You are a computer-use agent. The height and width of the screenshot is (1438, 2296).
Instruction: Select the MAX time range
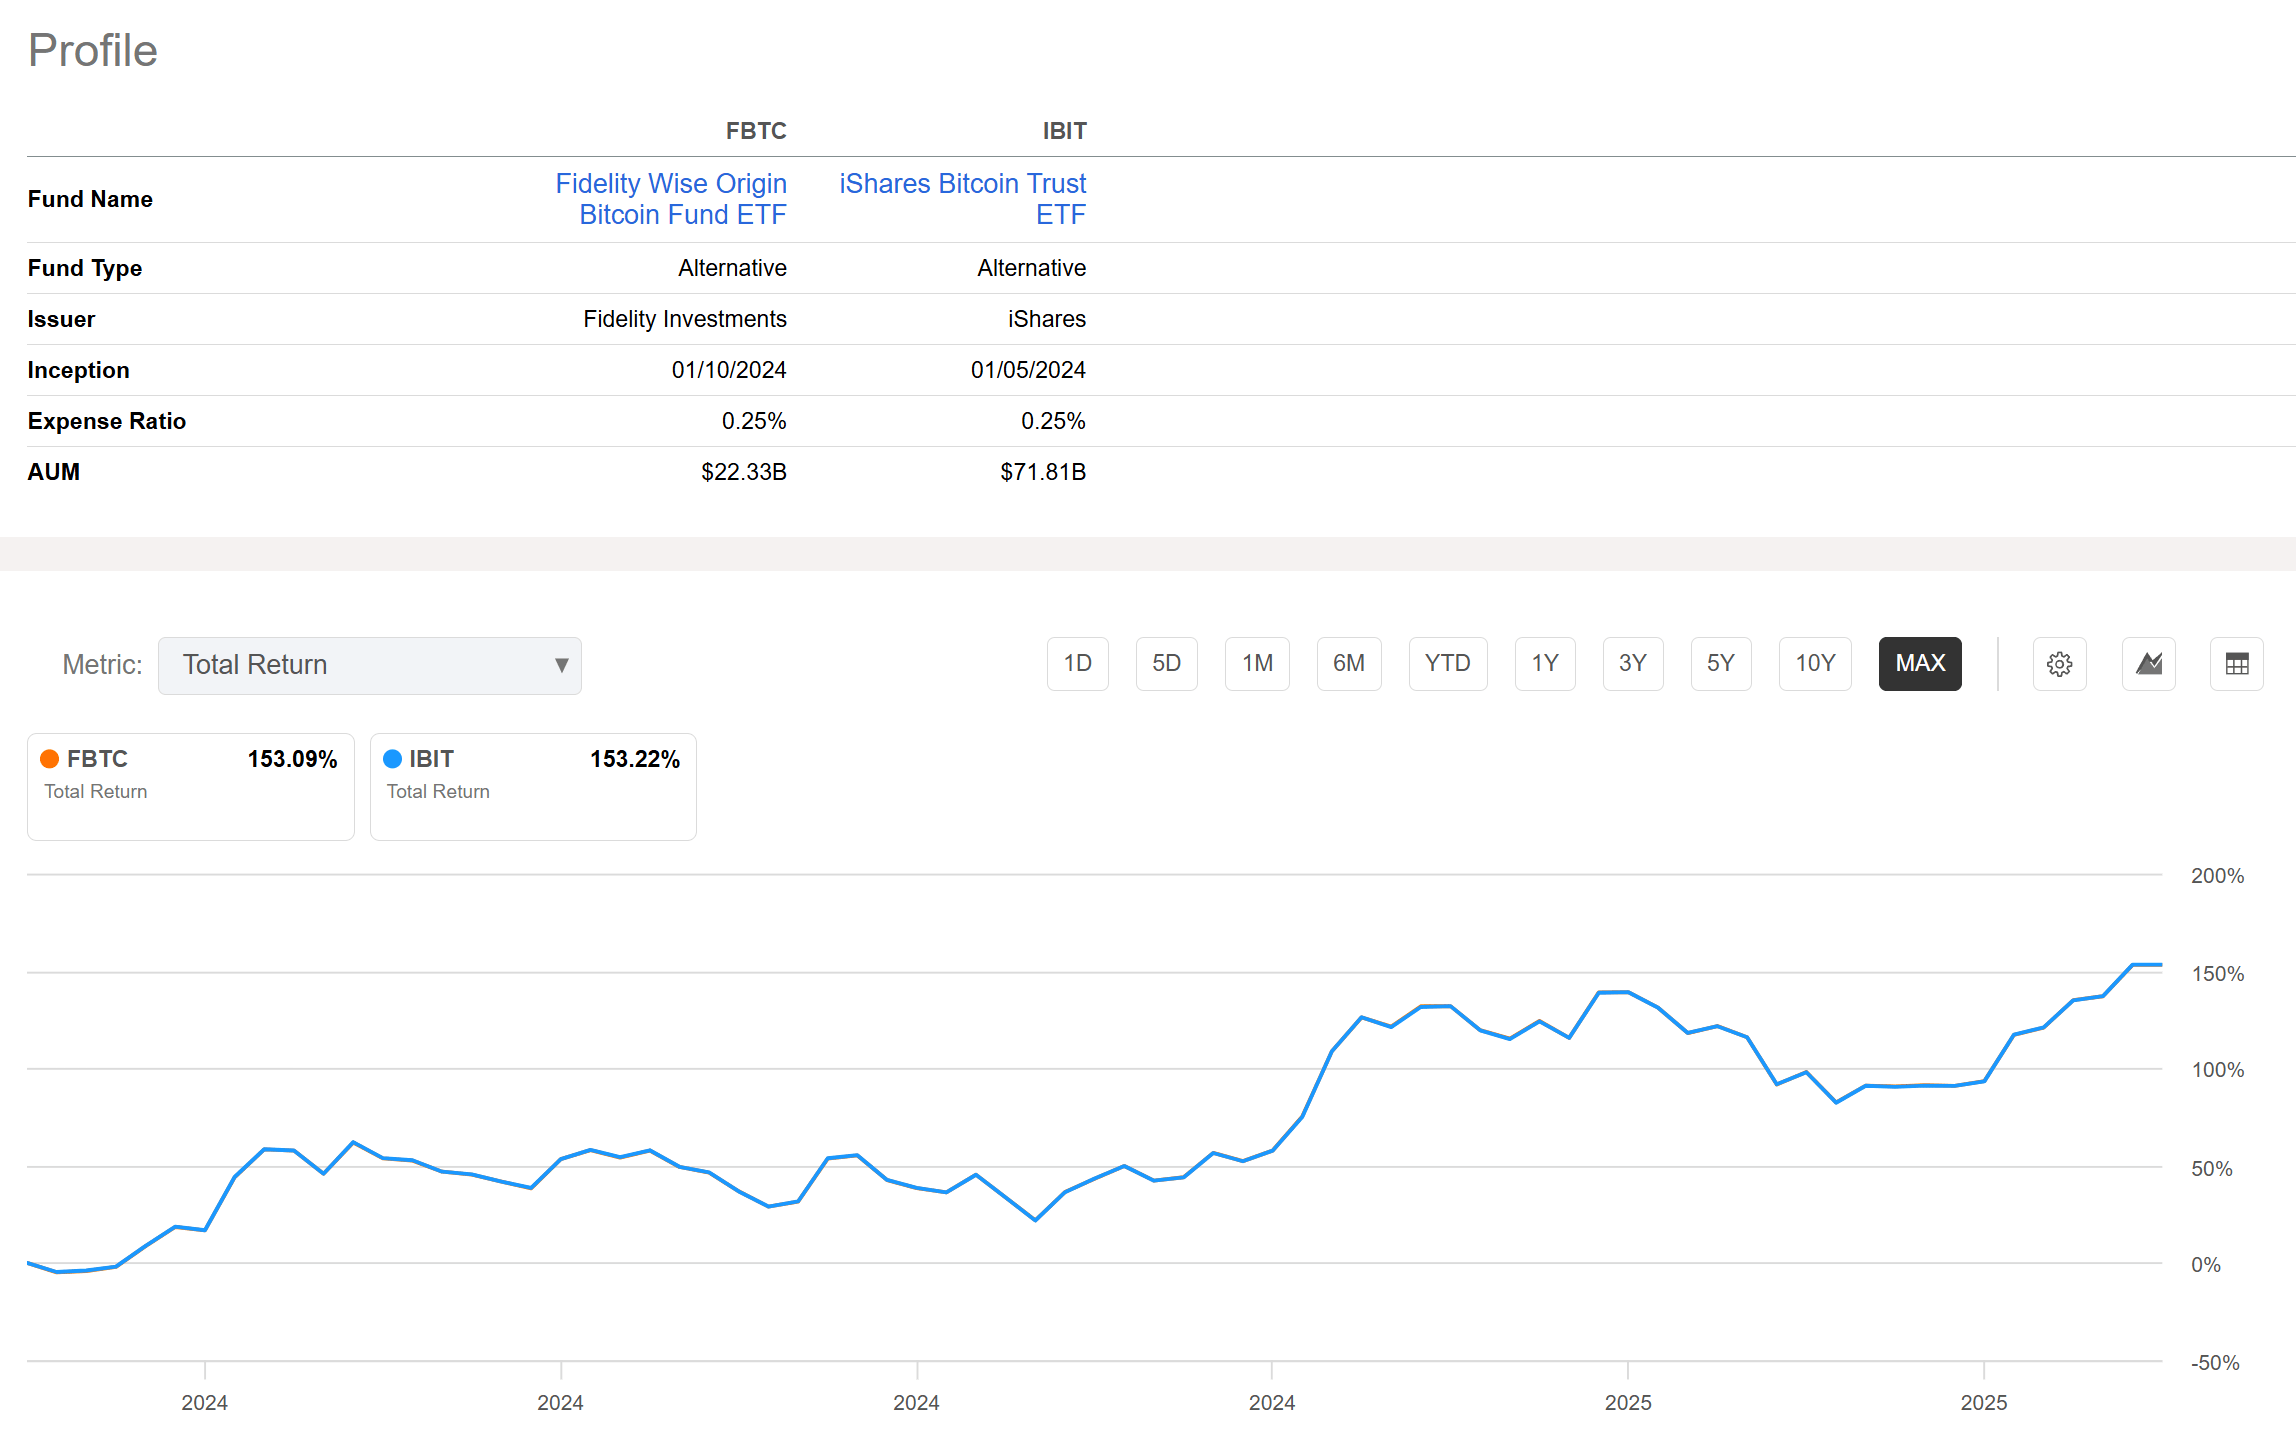tap(1920, 664)
